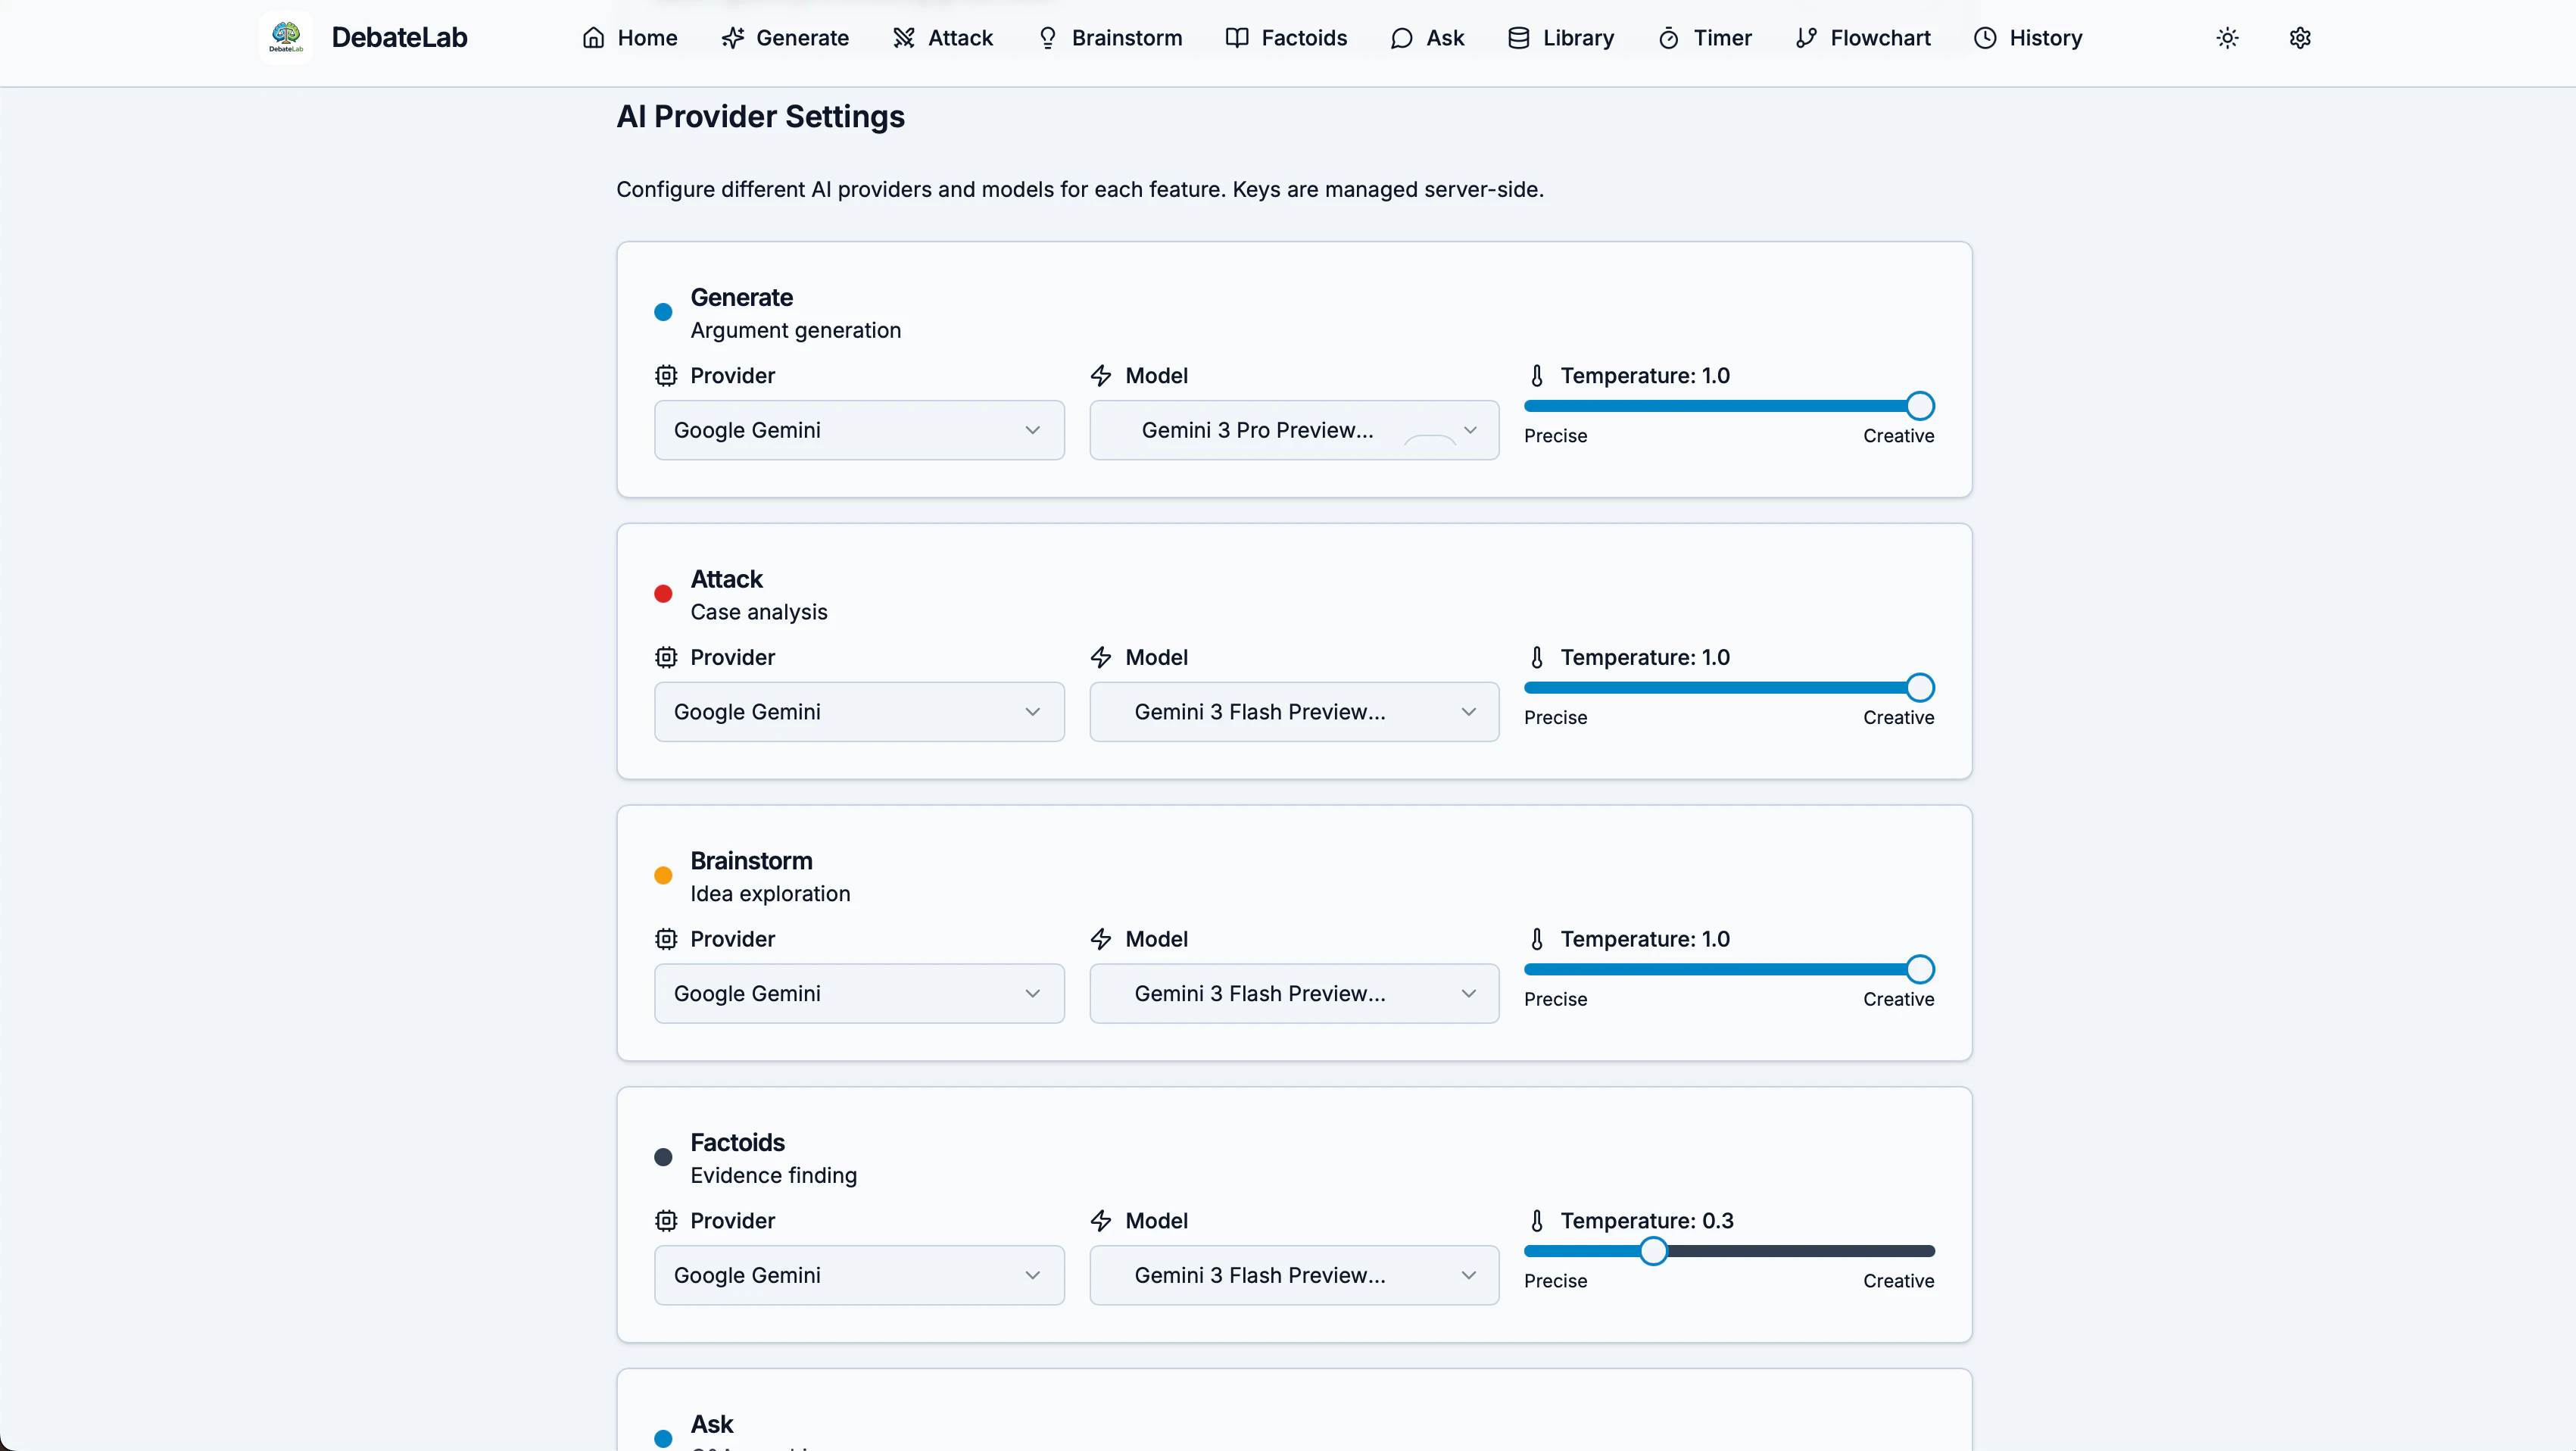Click the Brainstorm temperature slider thumb
The image size is (2576, 1451).
[1919, 969]
